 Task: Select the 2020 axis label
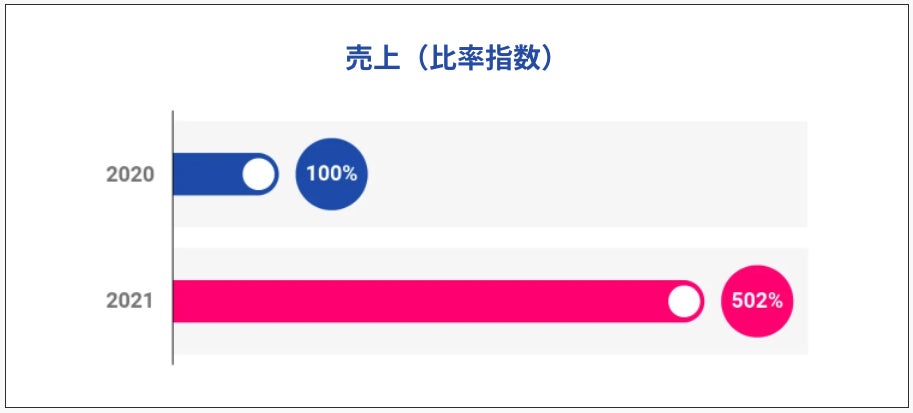click(x=130, y=174)
